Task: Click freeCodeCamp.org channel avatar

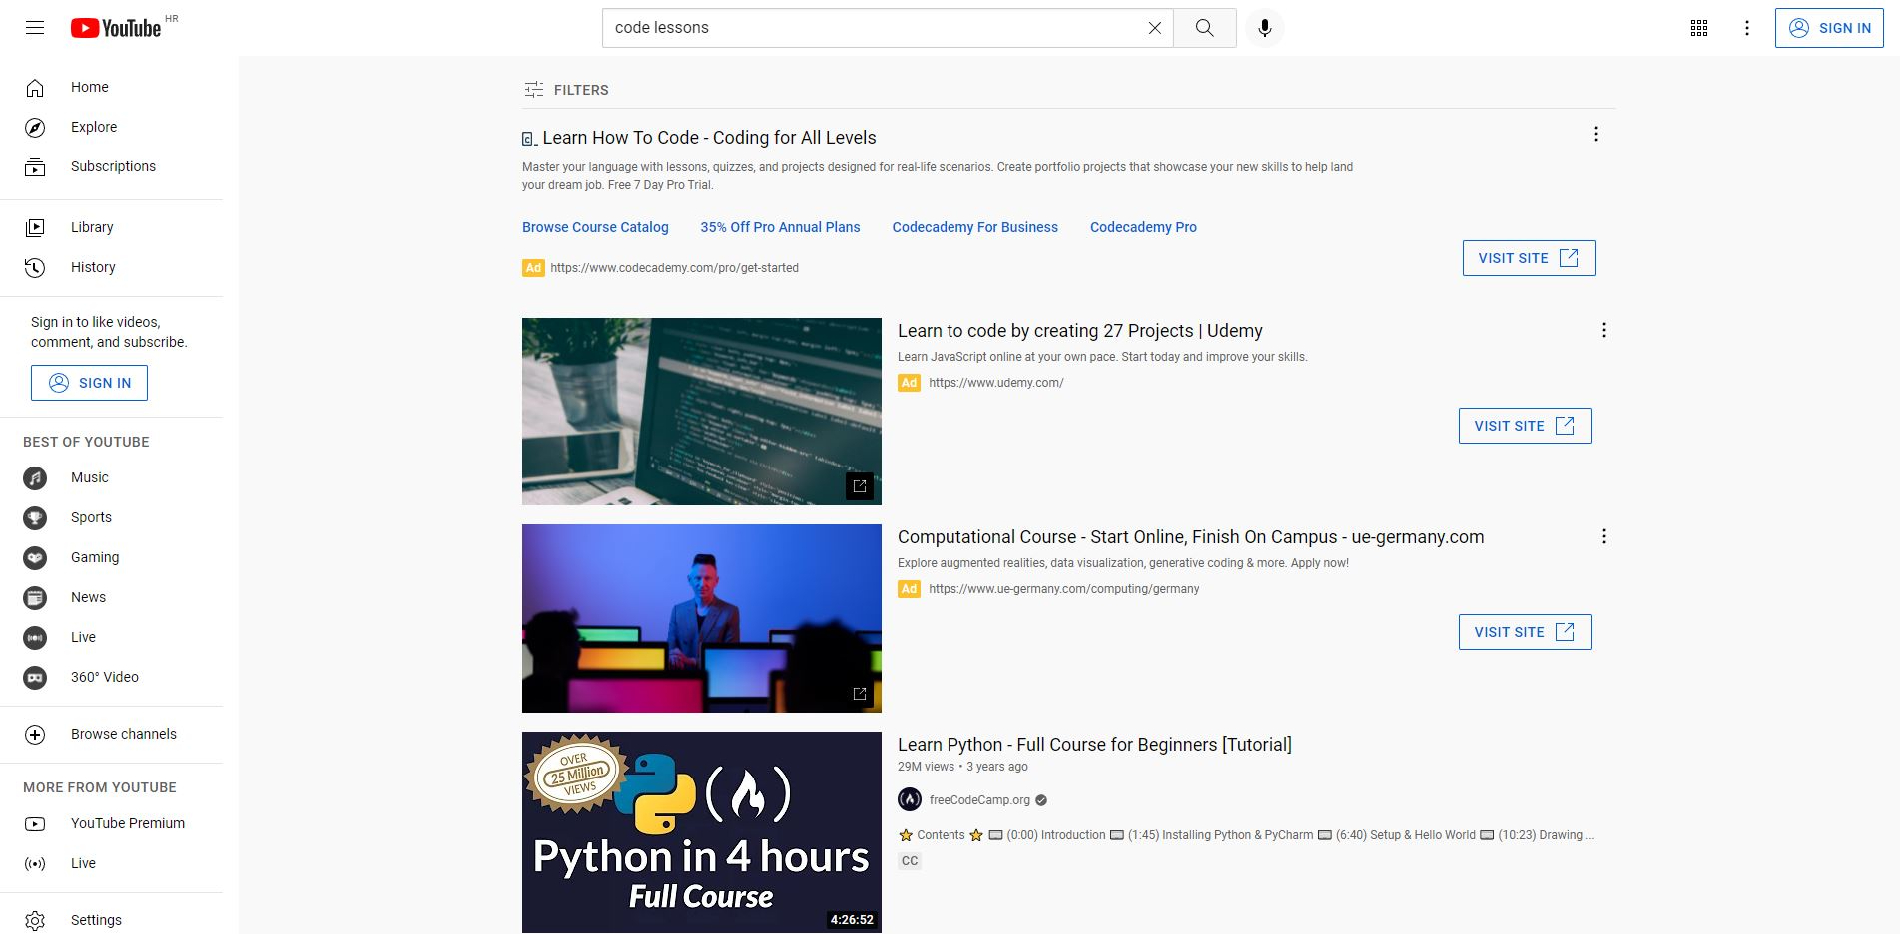Action: pyautogui.click(x=910, y=800)
